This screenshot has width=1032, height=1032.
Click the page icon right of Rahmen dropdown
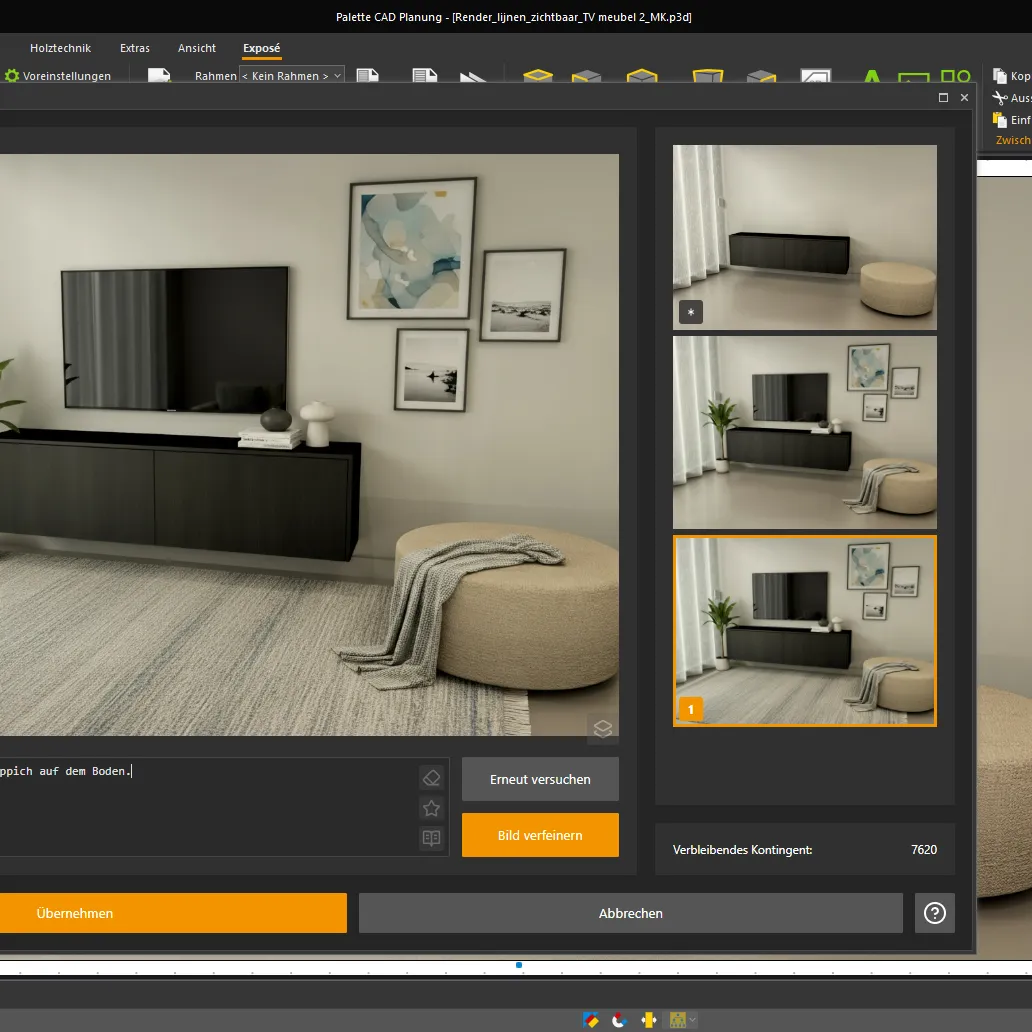click(x=367, y=75)
